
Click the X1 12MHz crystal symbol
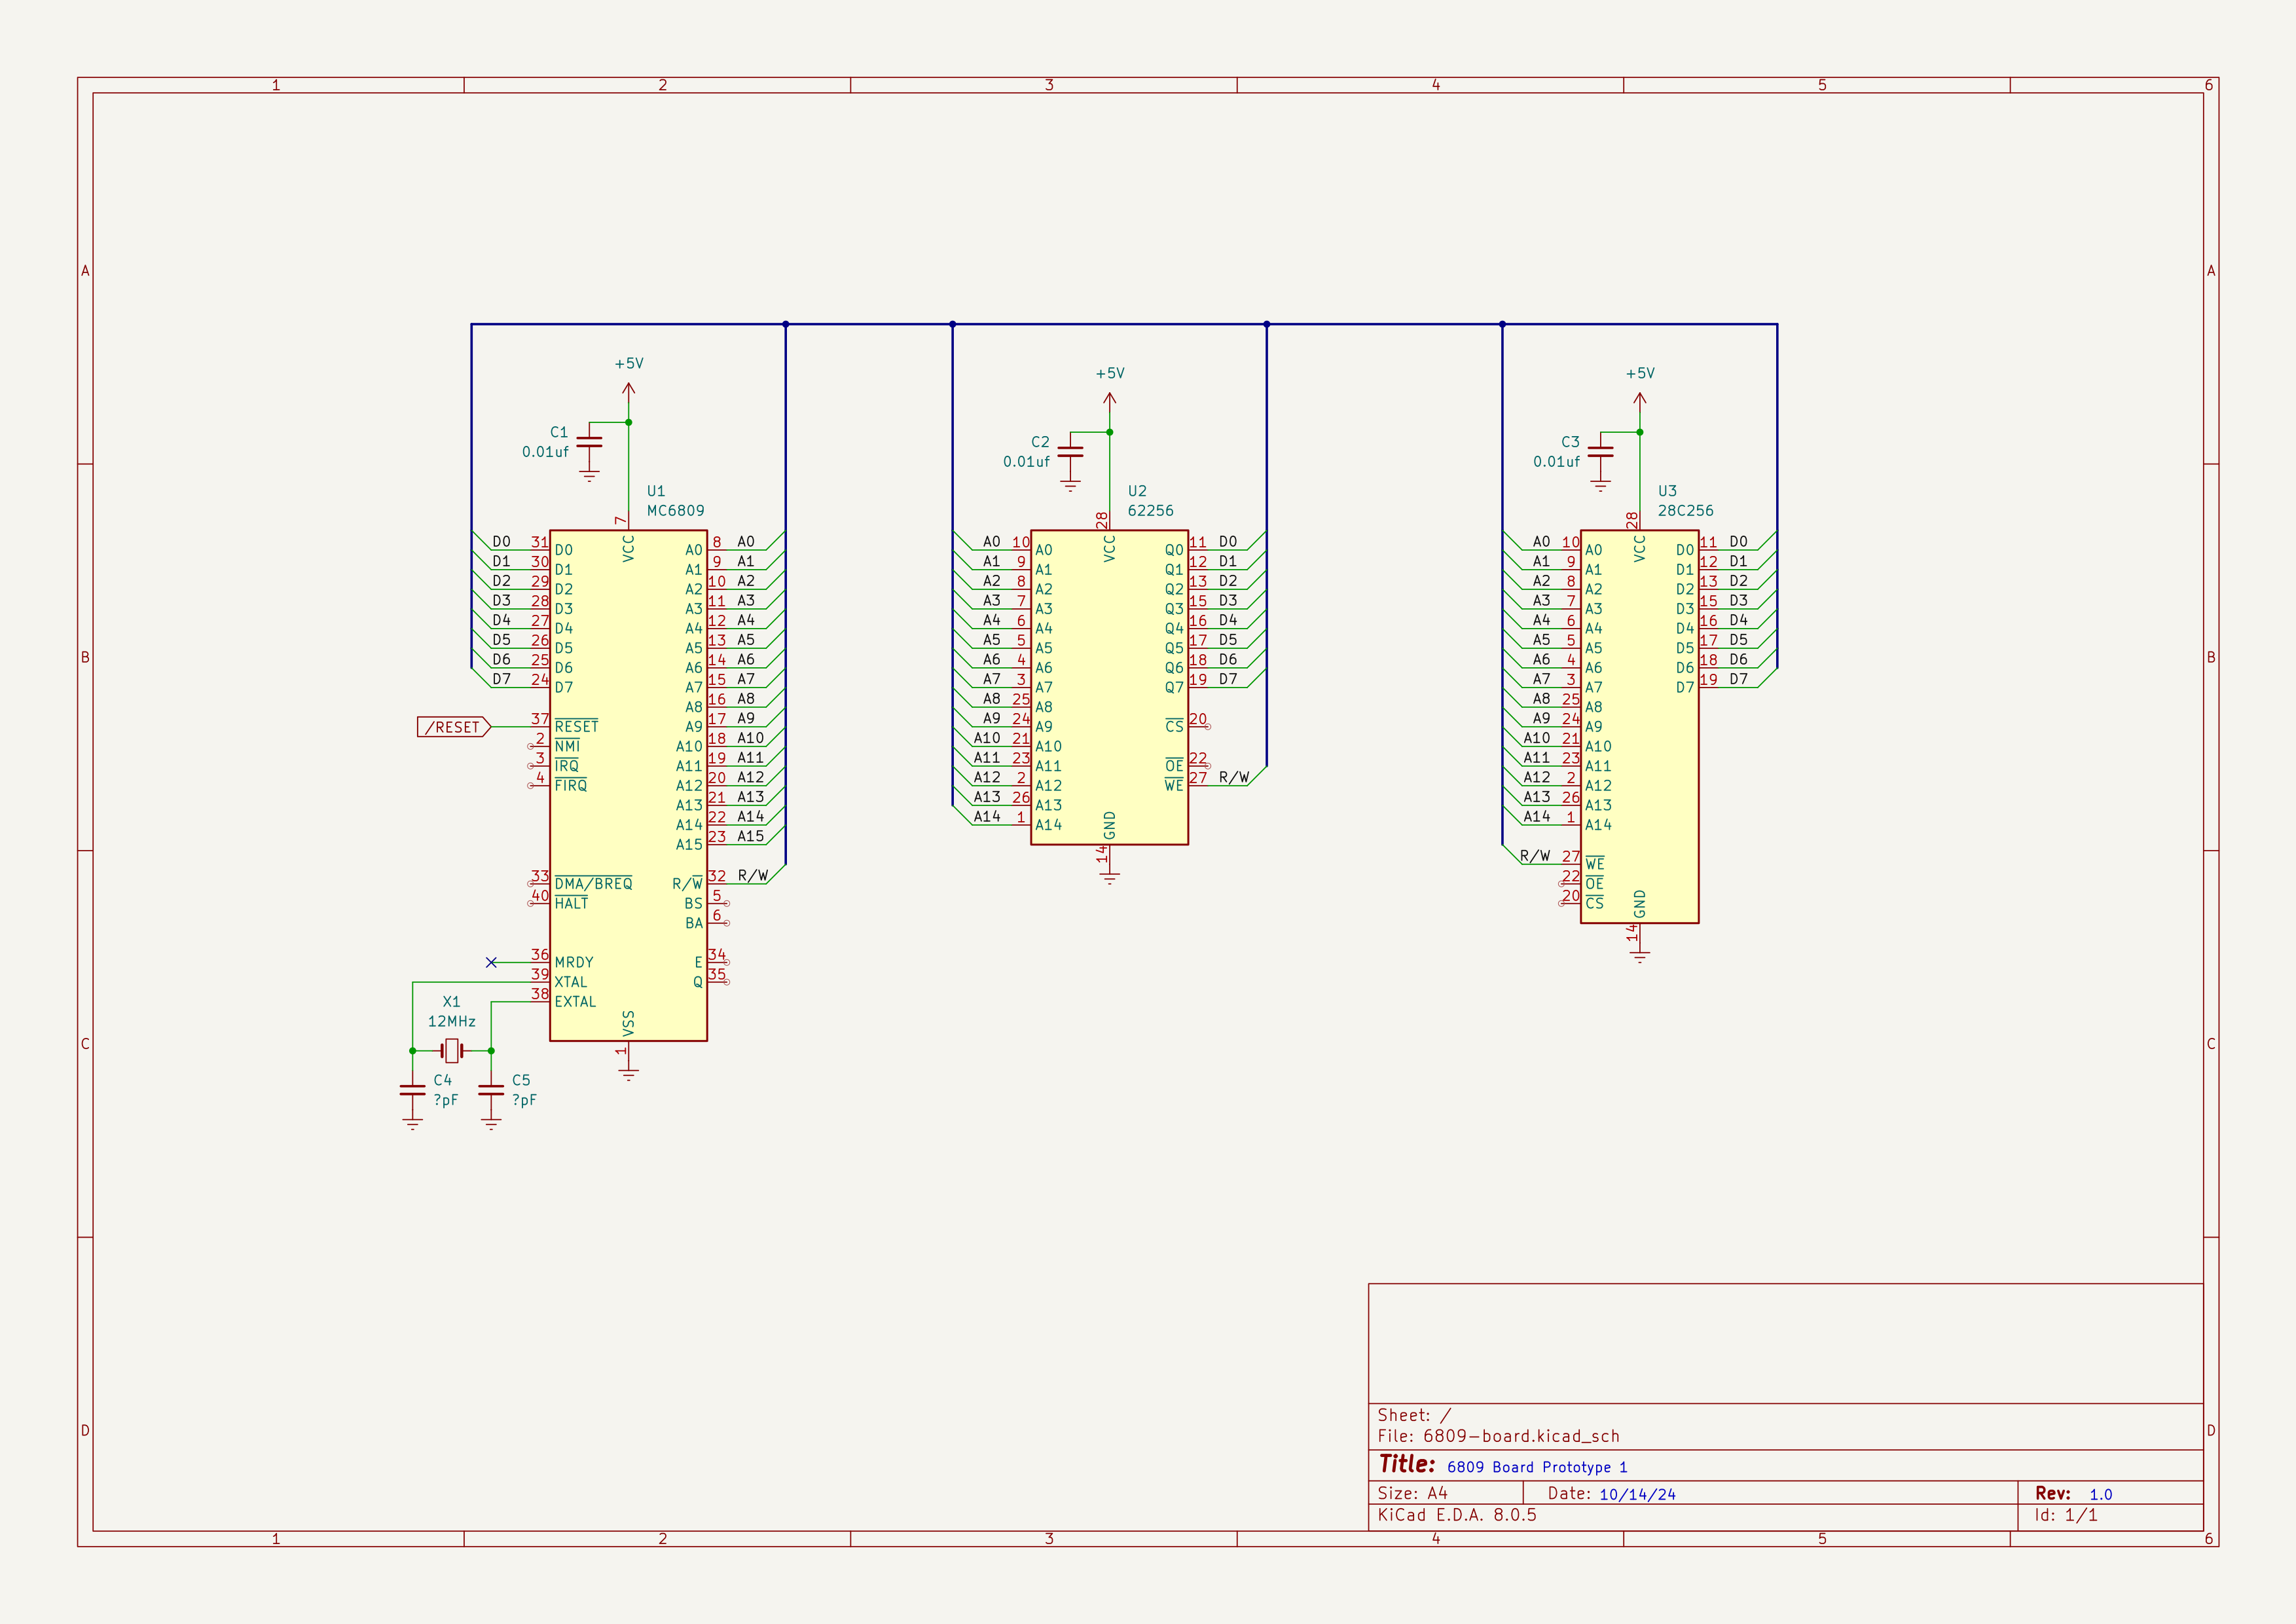452,1050
